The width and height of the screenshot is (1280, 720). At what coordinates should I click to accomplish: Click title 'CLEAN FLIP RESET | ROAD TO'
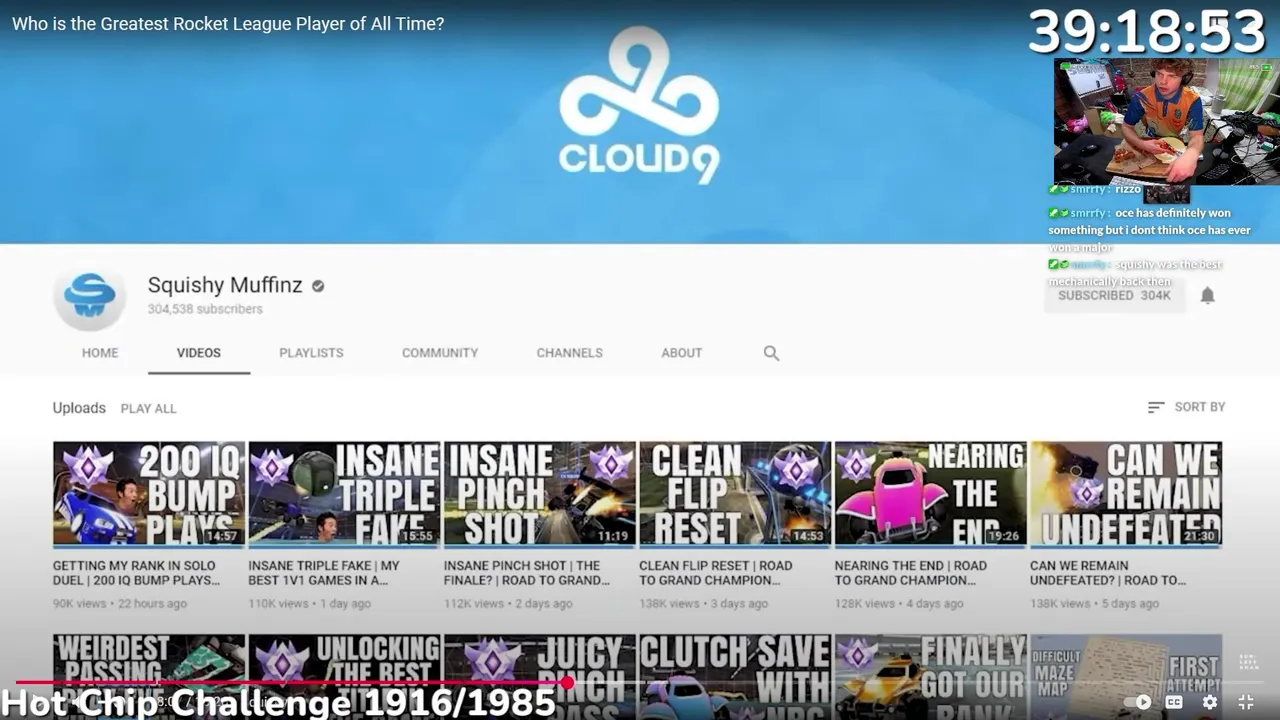point(716,573)
